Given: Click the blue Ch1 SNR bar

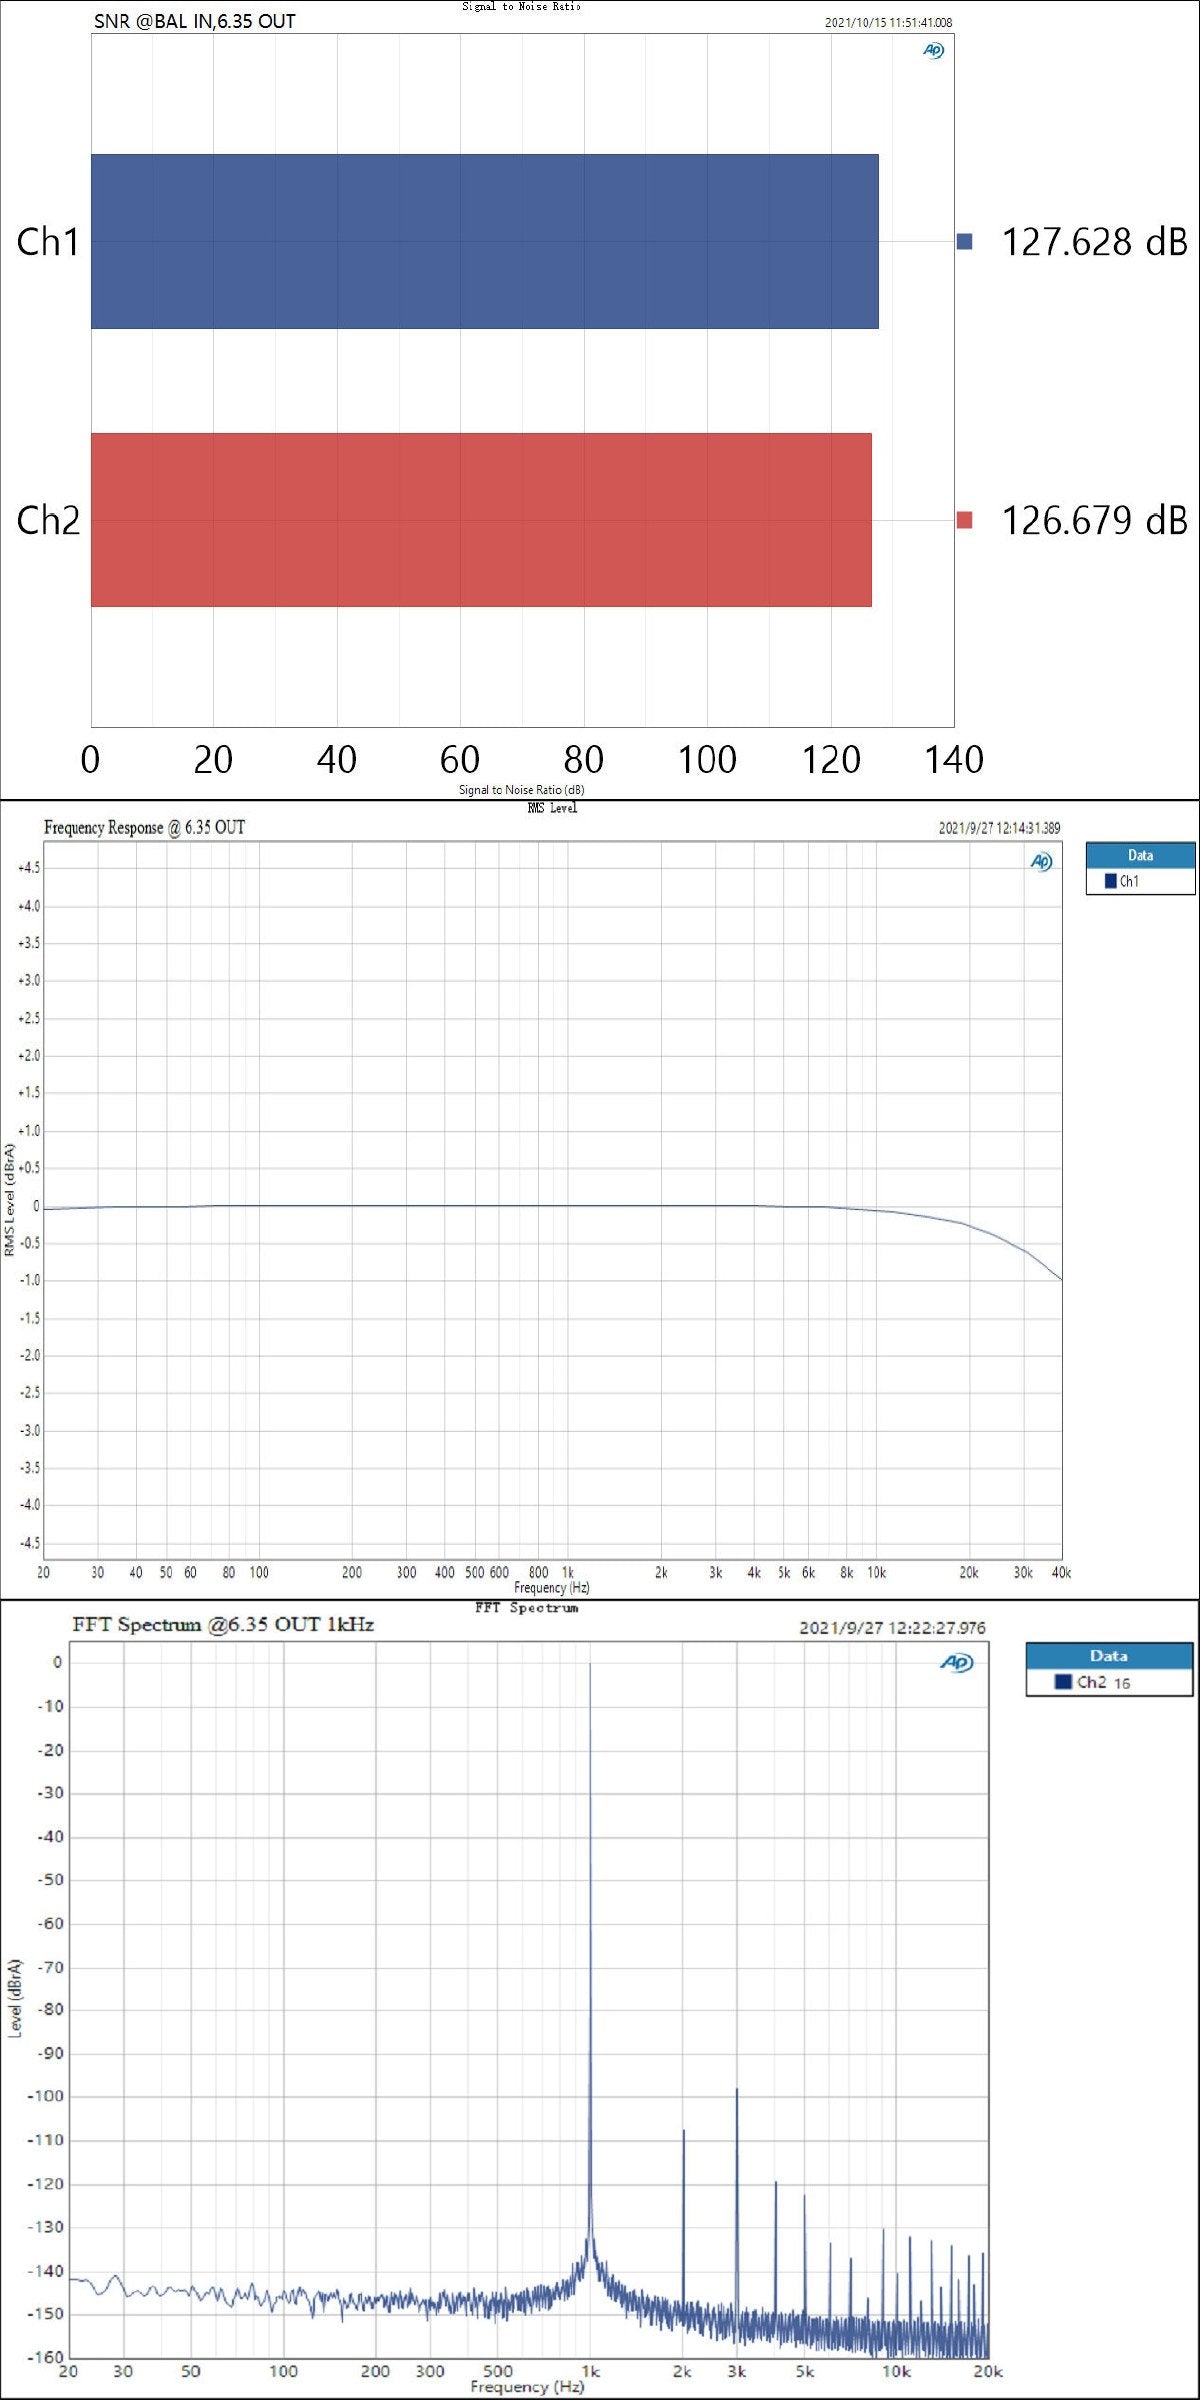Looking at the screenshot, I should coord(484,241).
